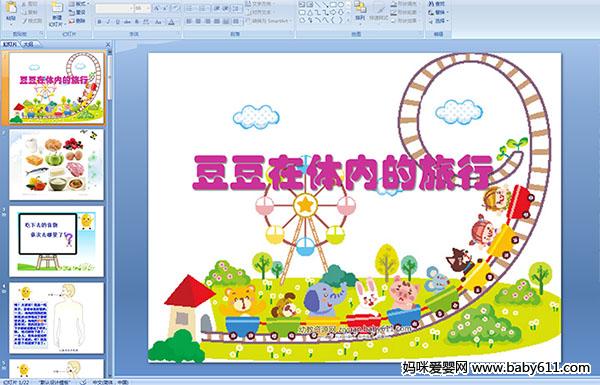This screenshot has height=385, width=600.
Task: Select the oval shape in the gallery
Action: tap(341, 5)
